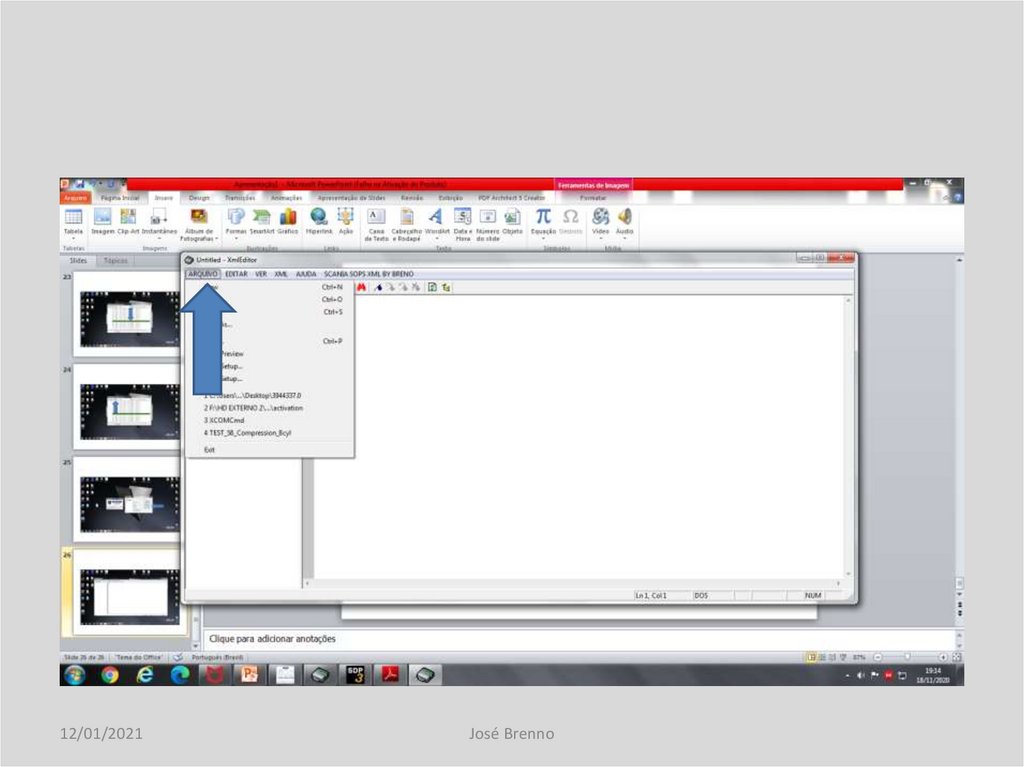Viewport: 1024px width, 767px height.
Task: Switch to the Transições ribbon tab
Action: click(x=240, y=197)
